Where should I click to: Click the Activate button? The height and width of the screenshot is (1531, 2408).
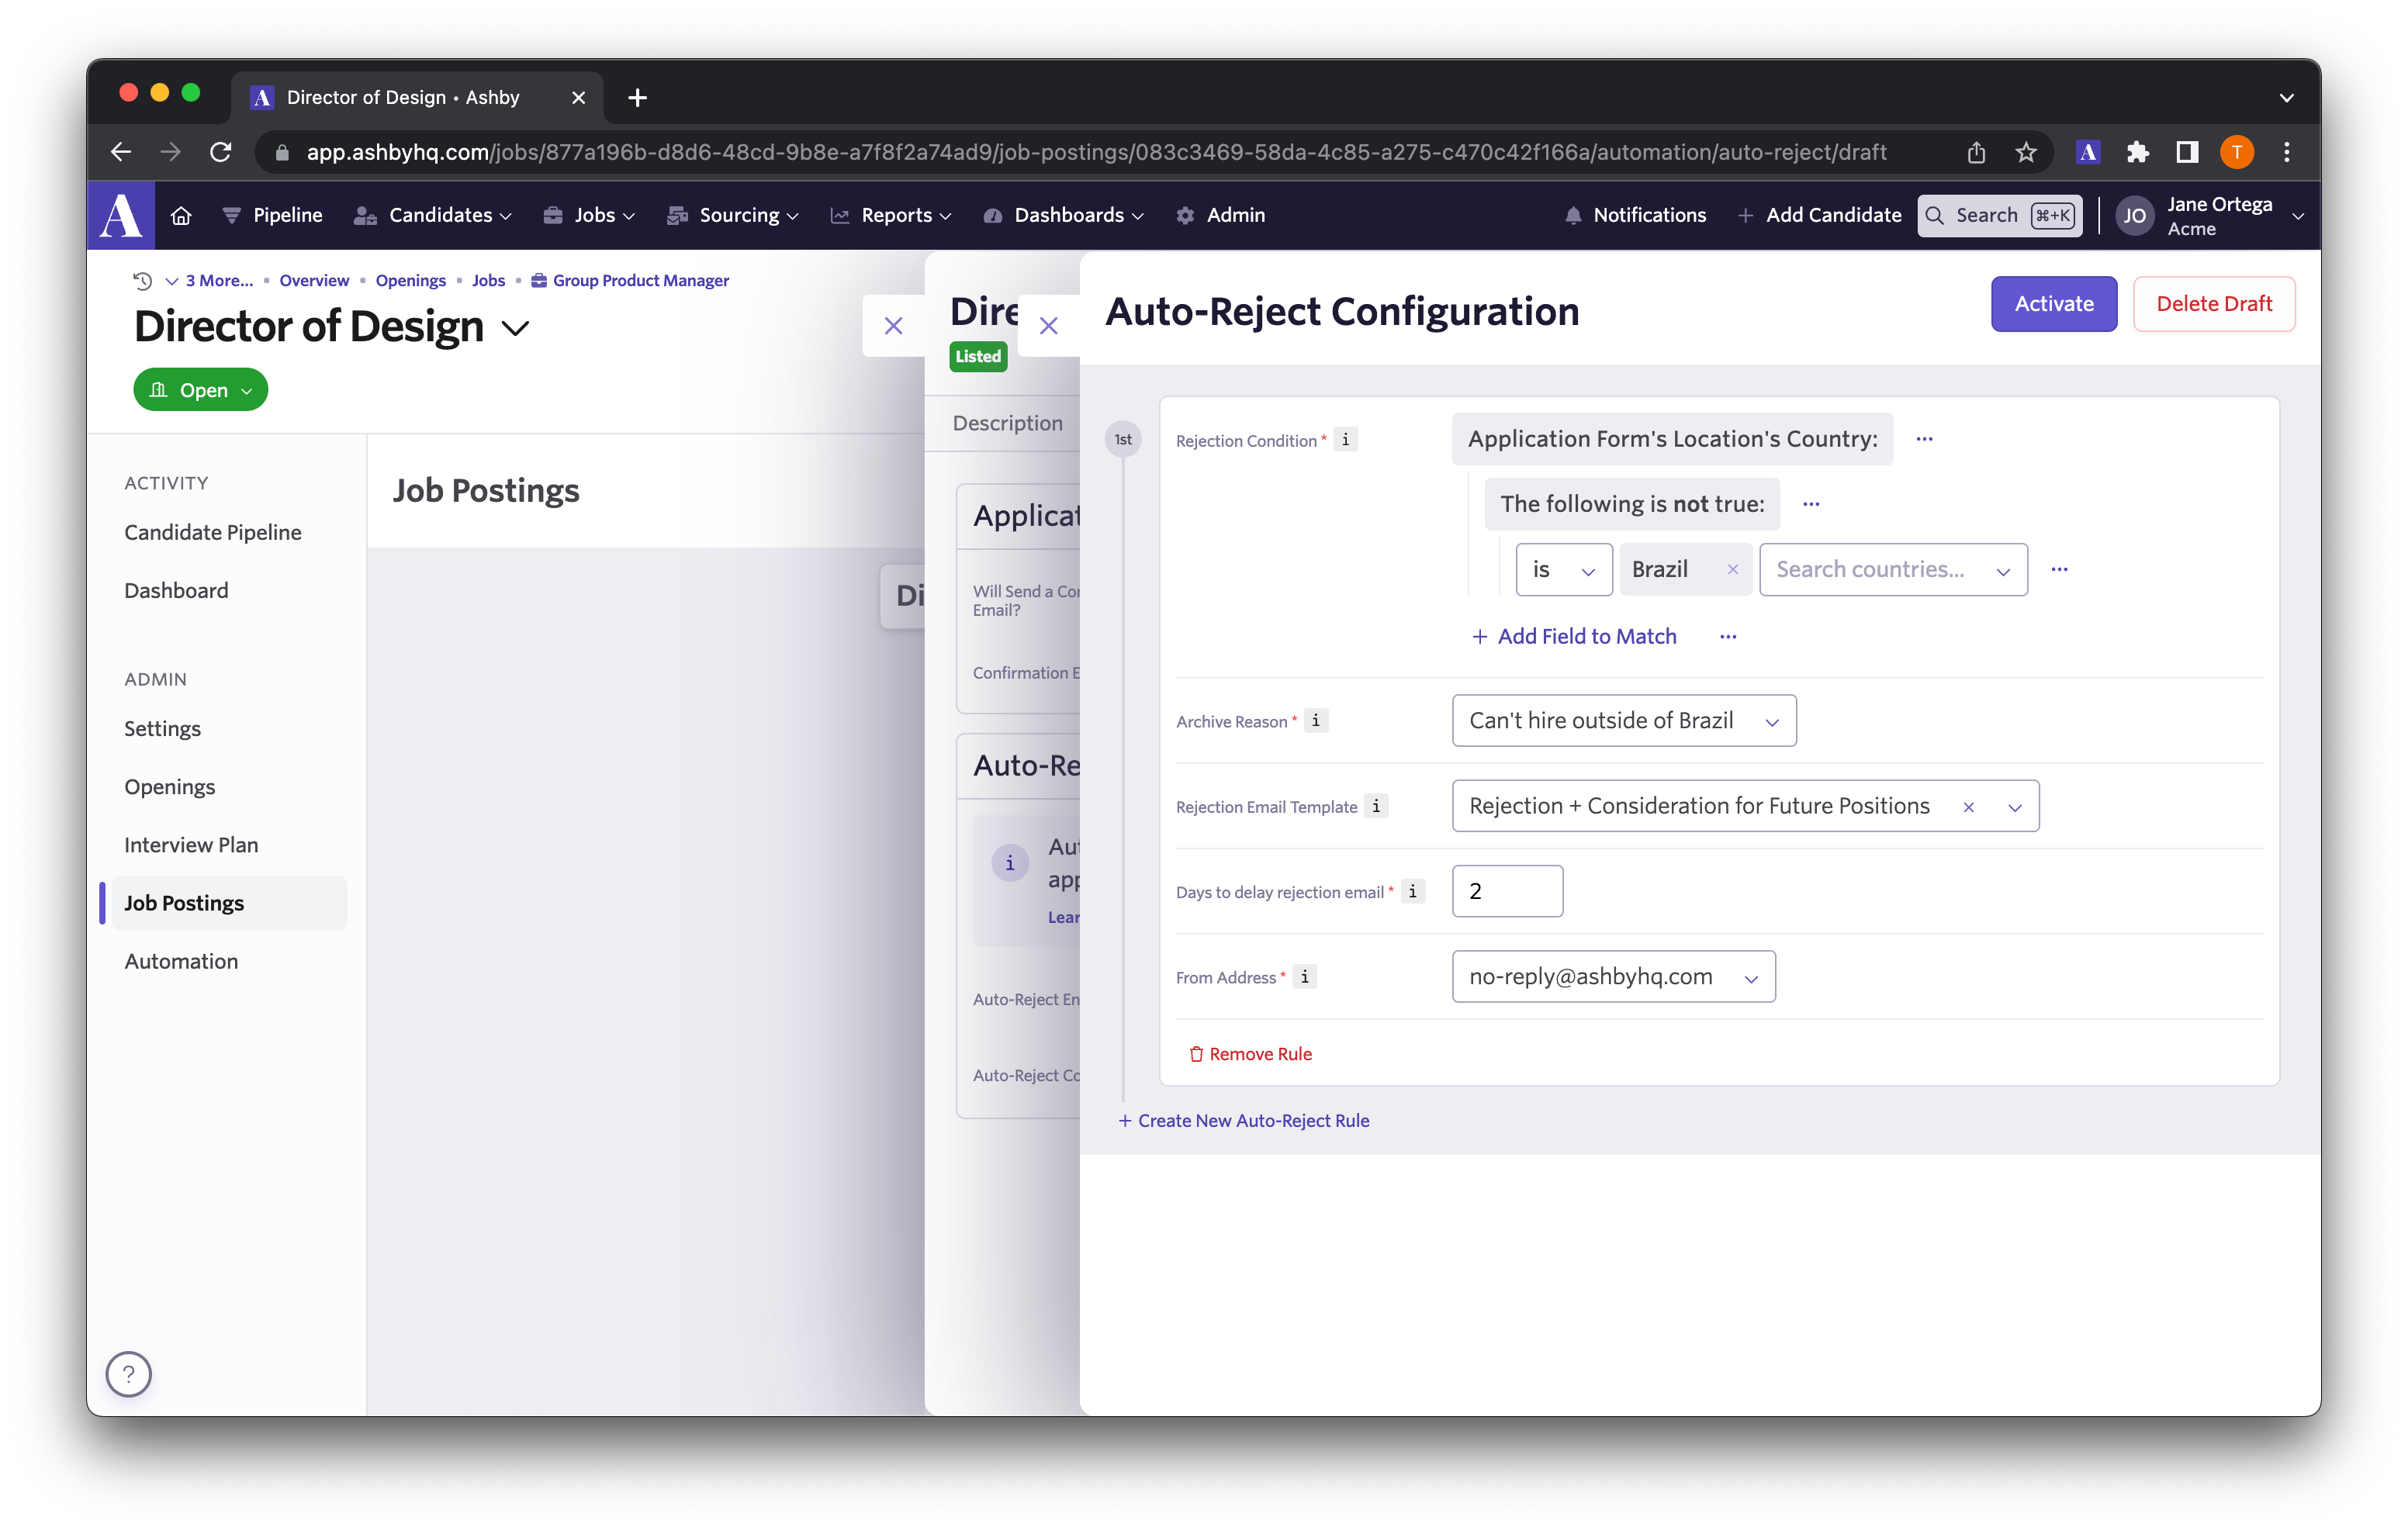tap(2053, 304)
